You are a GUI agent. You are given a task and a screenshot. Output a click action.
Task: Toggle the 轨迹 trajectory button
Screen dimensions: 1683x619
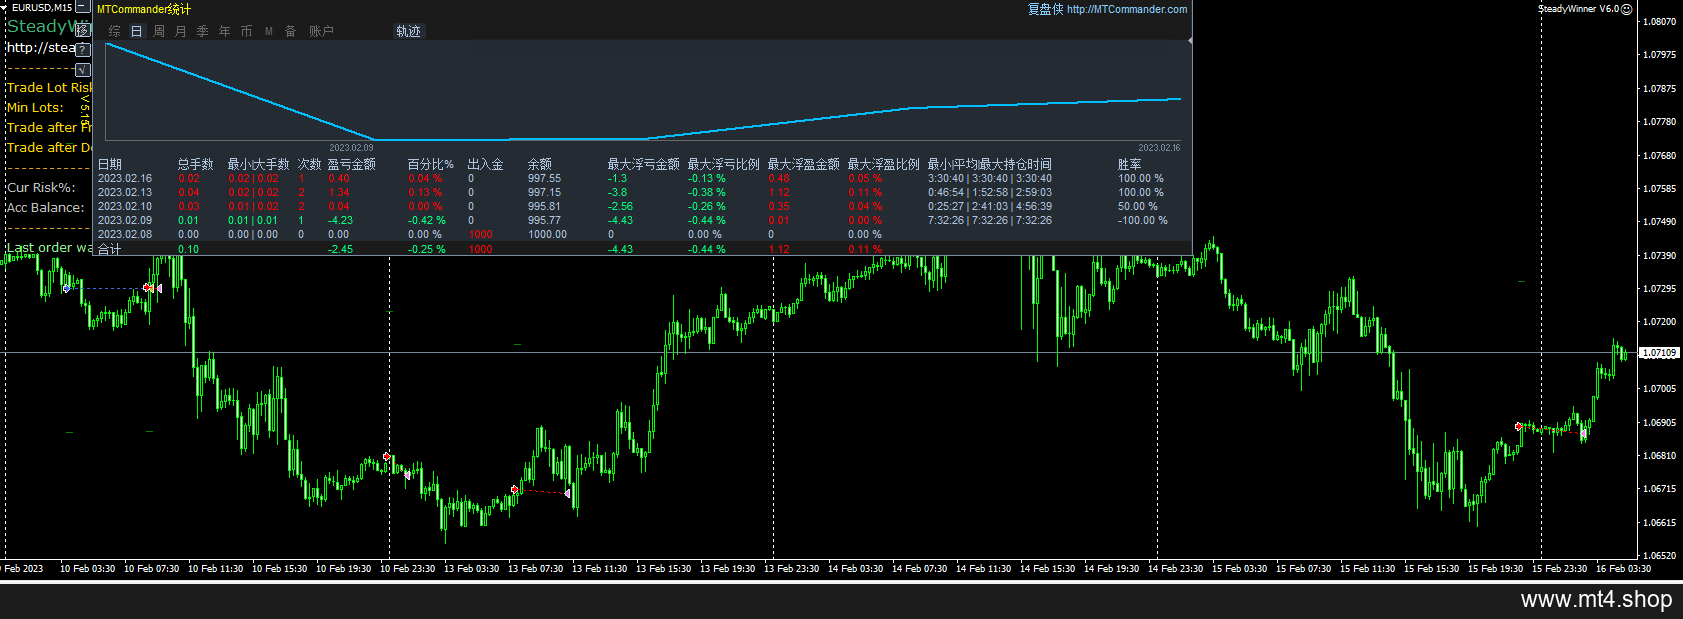(409, 31)
